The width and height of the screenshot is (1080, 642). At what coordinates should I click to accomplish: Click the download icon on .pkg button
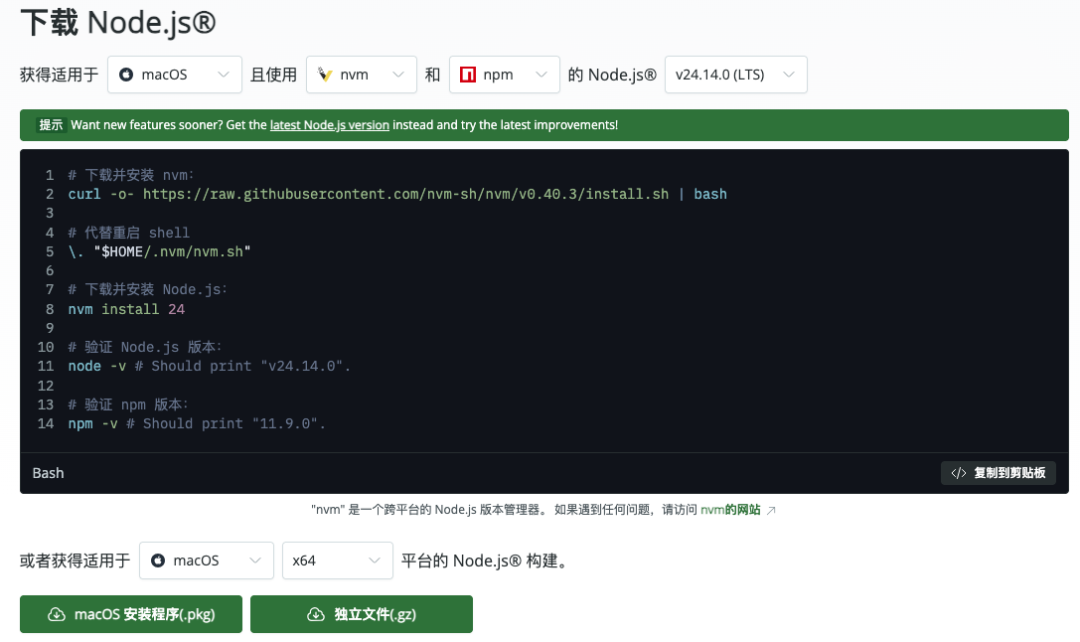pyautogui.click(x=56, y=614)
